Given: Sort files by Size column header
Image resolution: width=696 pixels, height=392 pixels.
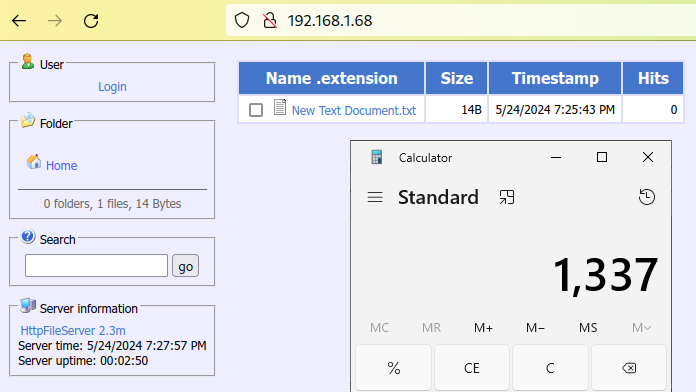Looking at the screenshot, I should [457, 79].
